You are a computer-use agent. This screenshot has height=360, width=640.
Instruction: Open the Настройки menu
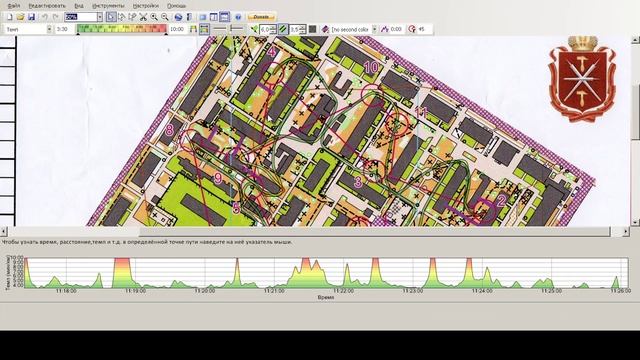coord(146,6)
